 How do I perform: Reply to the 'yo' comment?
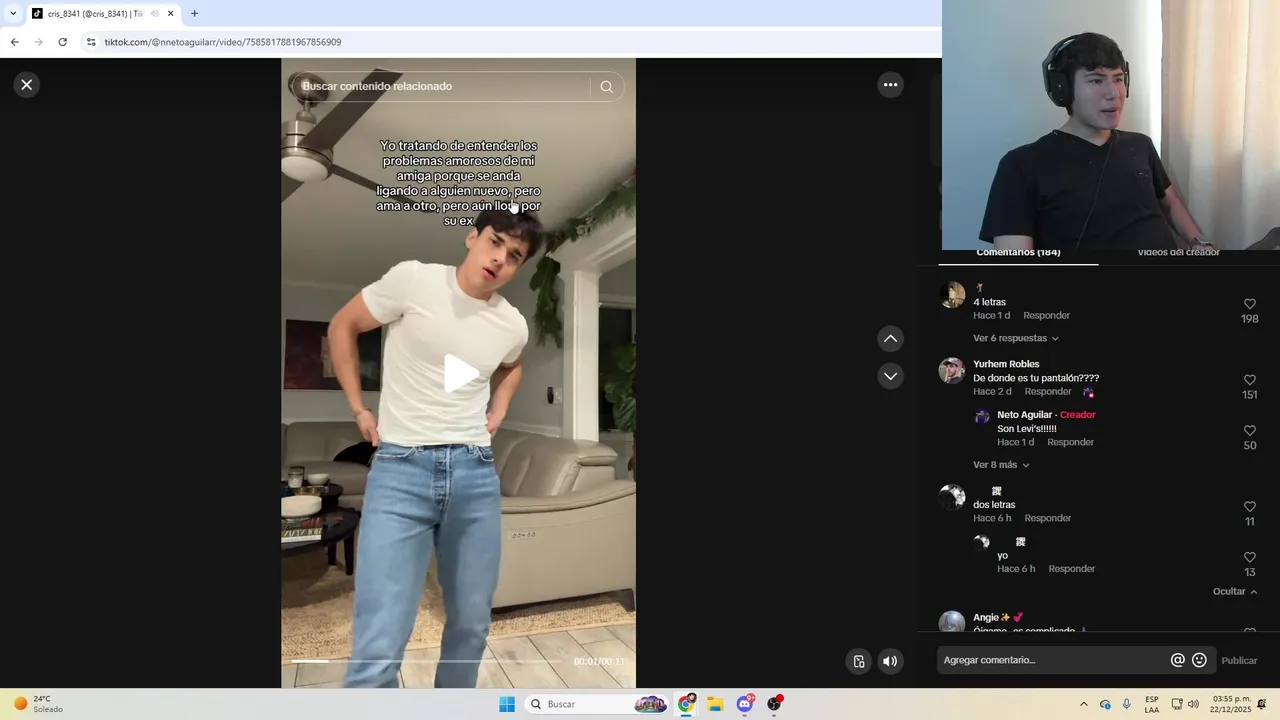[1071, 569]
